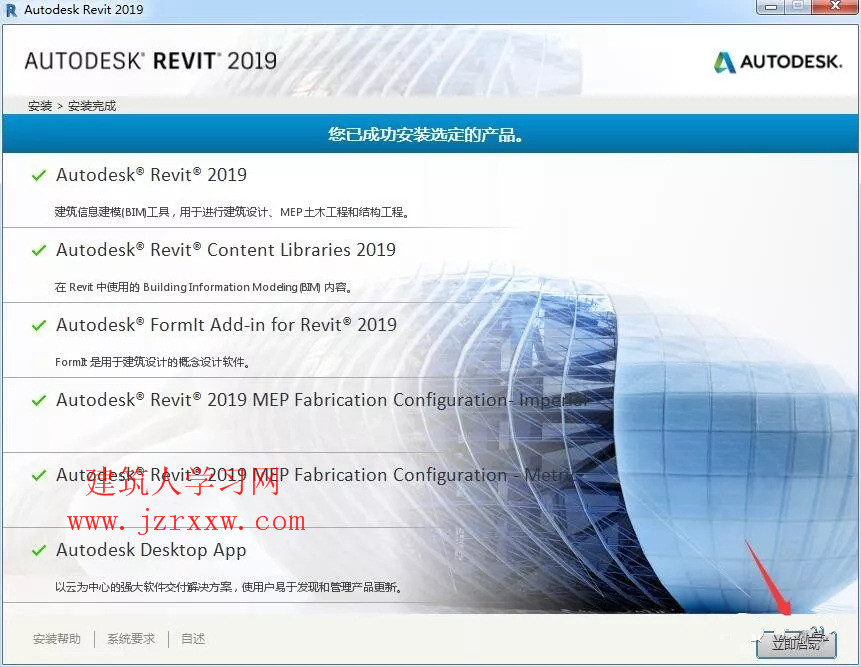Click the 安装 > 安装完成 breadcrumb

72,106
